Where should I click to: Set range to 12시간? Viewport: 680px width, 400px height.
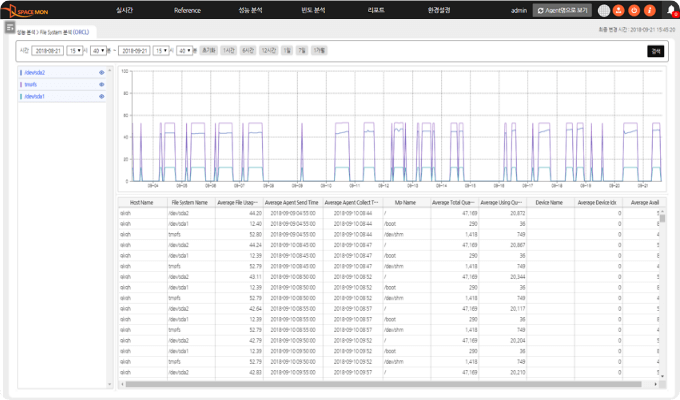[269, 51]
